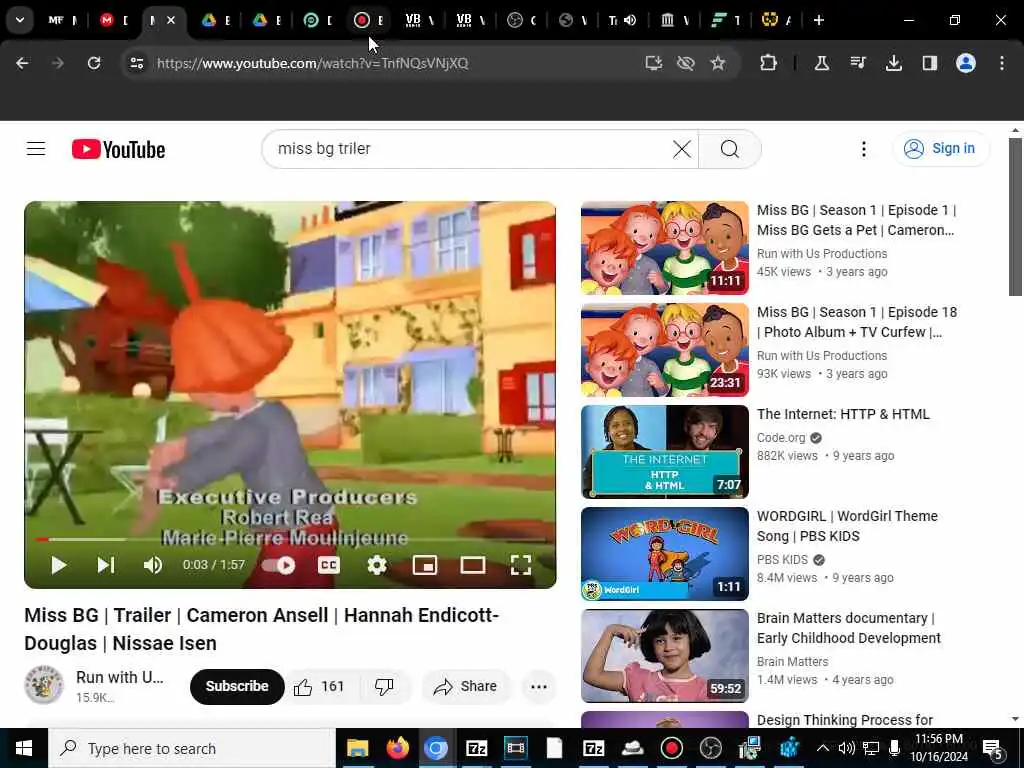Open YouTube settings three-dot menu
This screenshot has width=1024, height=768.
[x=863, y=149]
